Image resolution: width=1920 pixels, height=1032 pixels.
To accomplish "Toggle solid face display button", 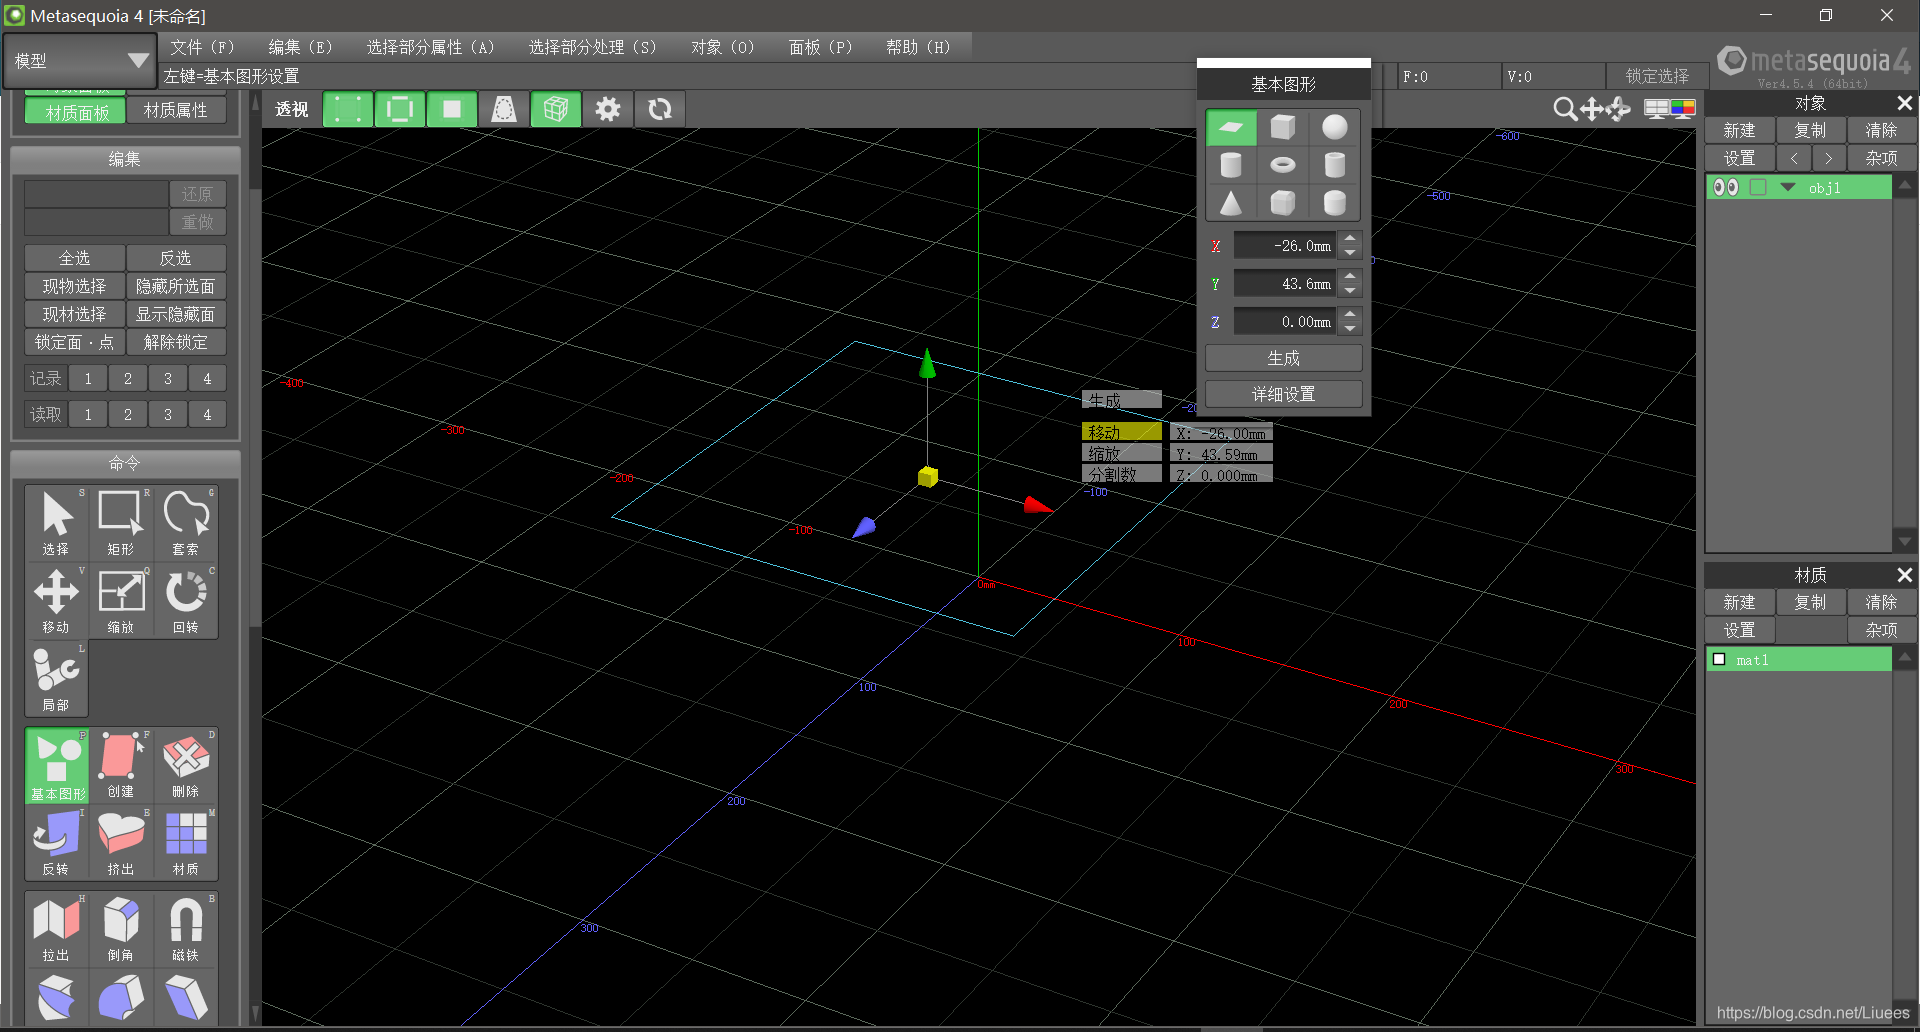I will coord(452,109).
